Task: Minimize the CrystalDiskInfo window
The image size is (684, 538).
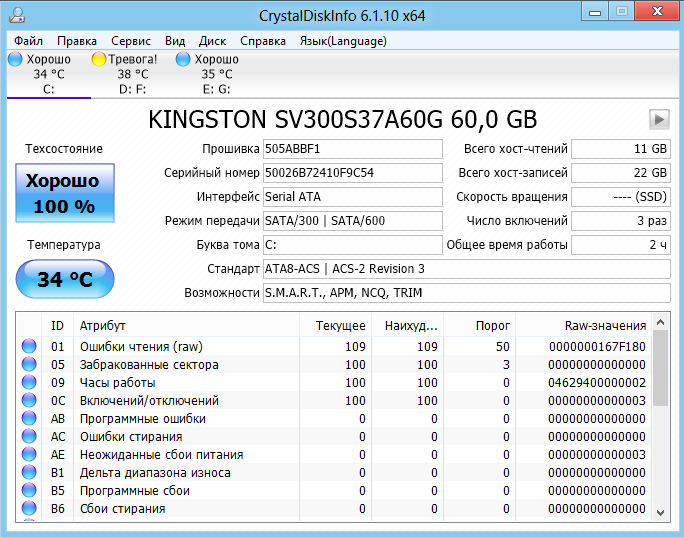Action: [x=595, y=12]
